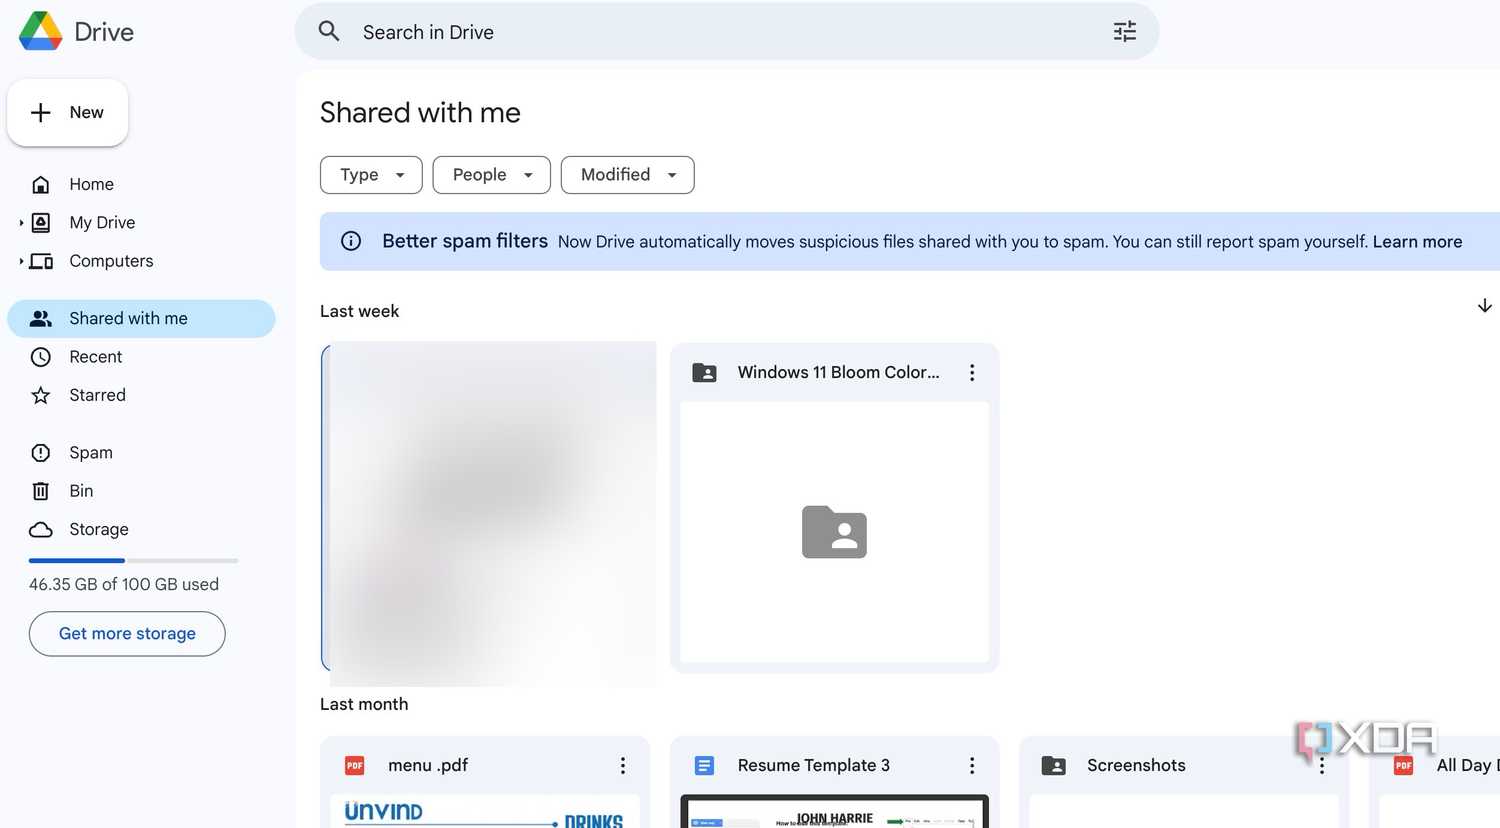1500x828 pixels.
Task: Click the plus icon in New button
Action: 41,113
